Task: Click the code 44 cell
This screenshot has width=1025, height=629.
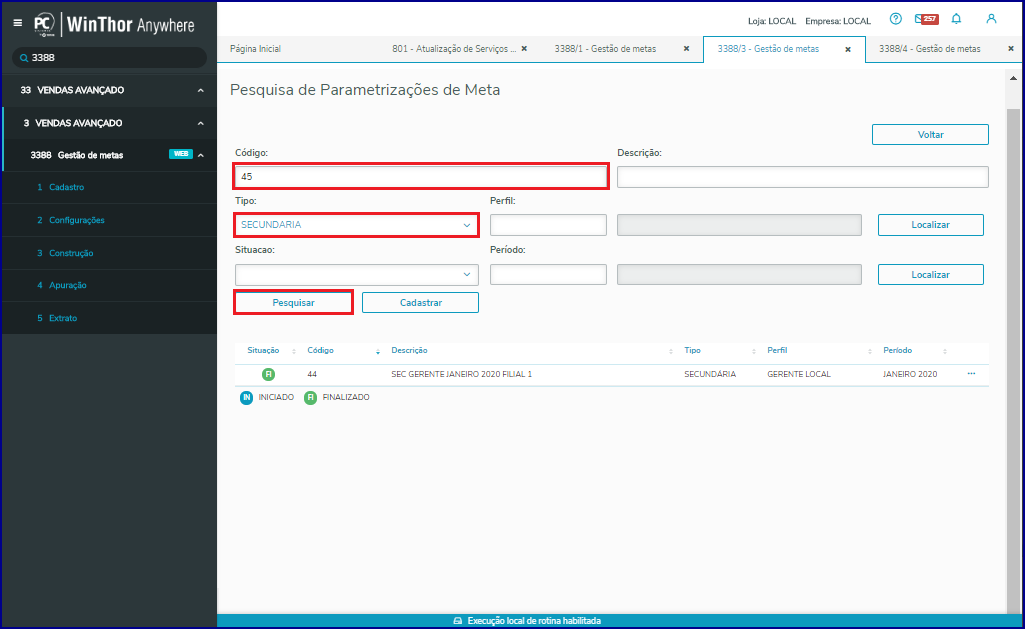Action: point(312,375)
